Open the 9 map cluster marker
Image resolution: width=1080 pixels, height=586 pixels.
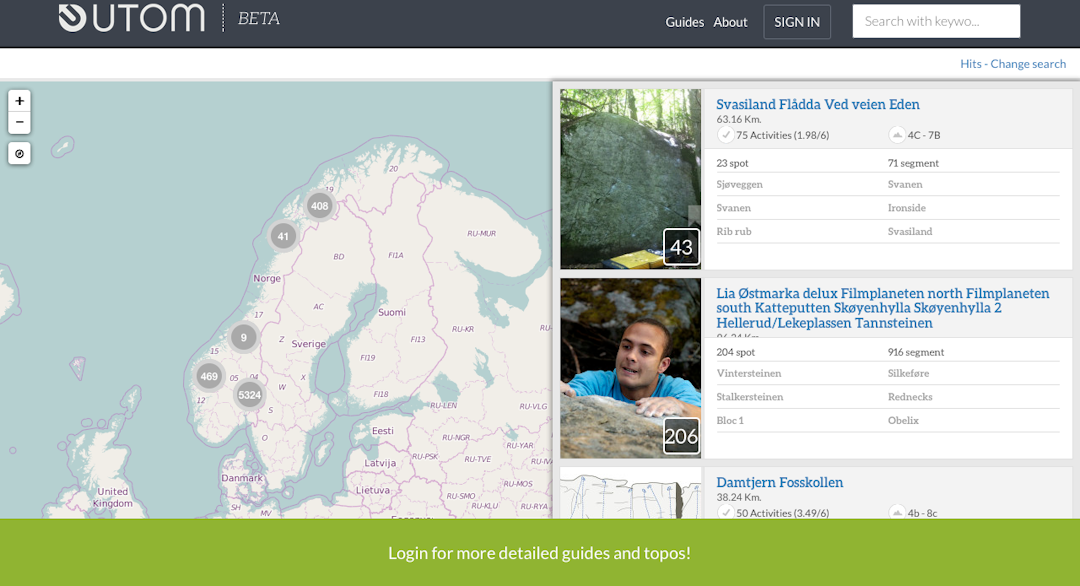243,337
